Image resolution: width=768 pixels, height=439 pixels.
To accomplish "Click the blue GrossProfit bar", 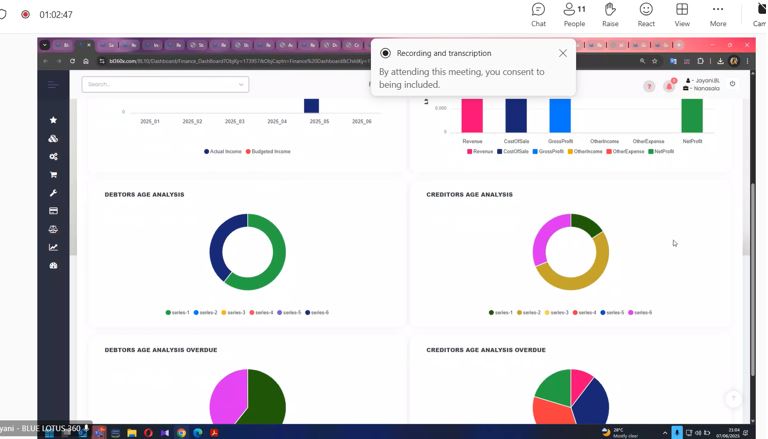I will click(x=560, y=116).
